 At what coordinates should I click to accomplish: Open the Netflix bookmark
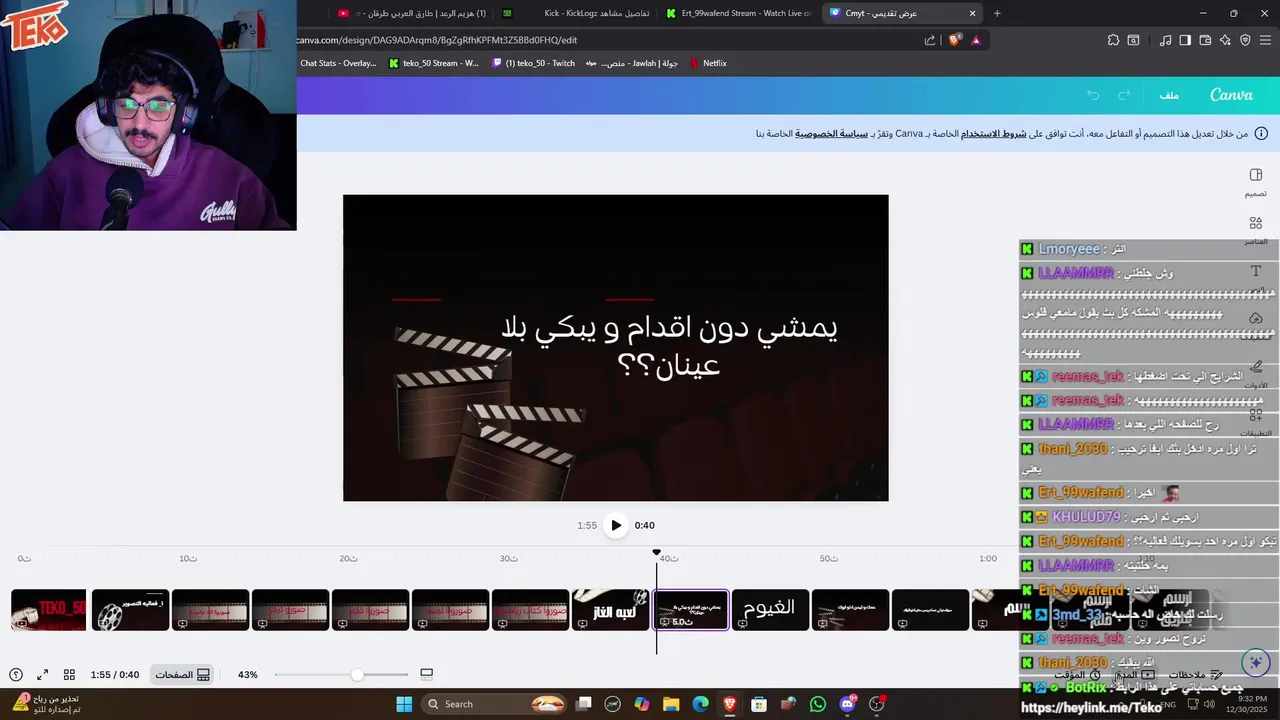[708, 63]
